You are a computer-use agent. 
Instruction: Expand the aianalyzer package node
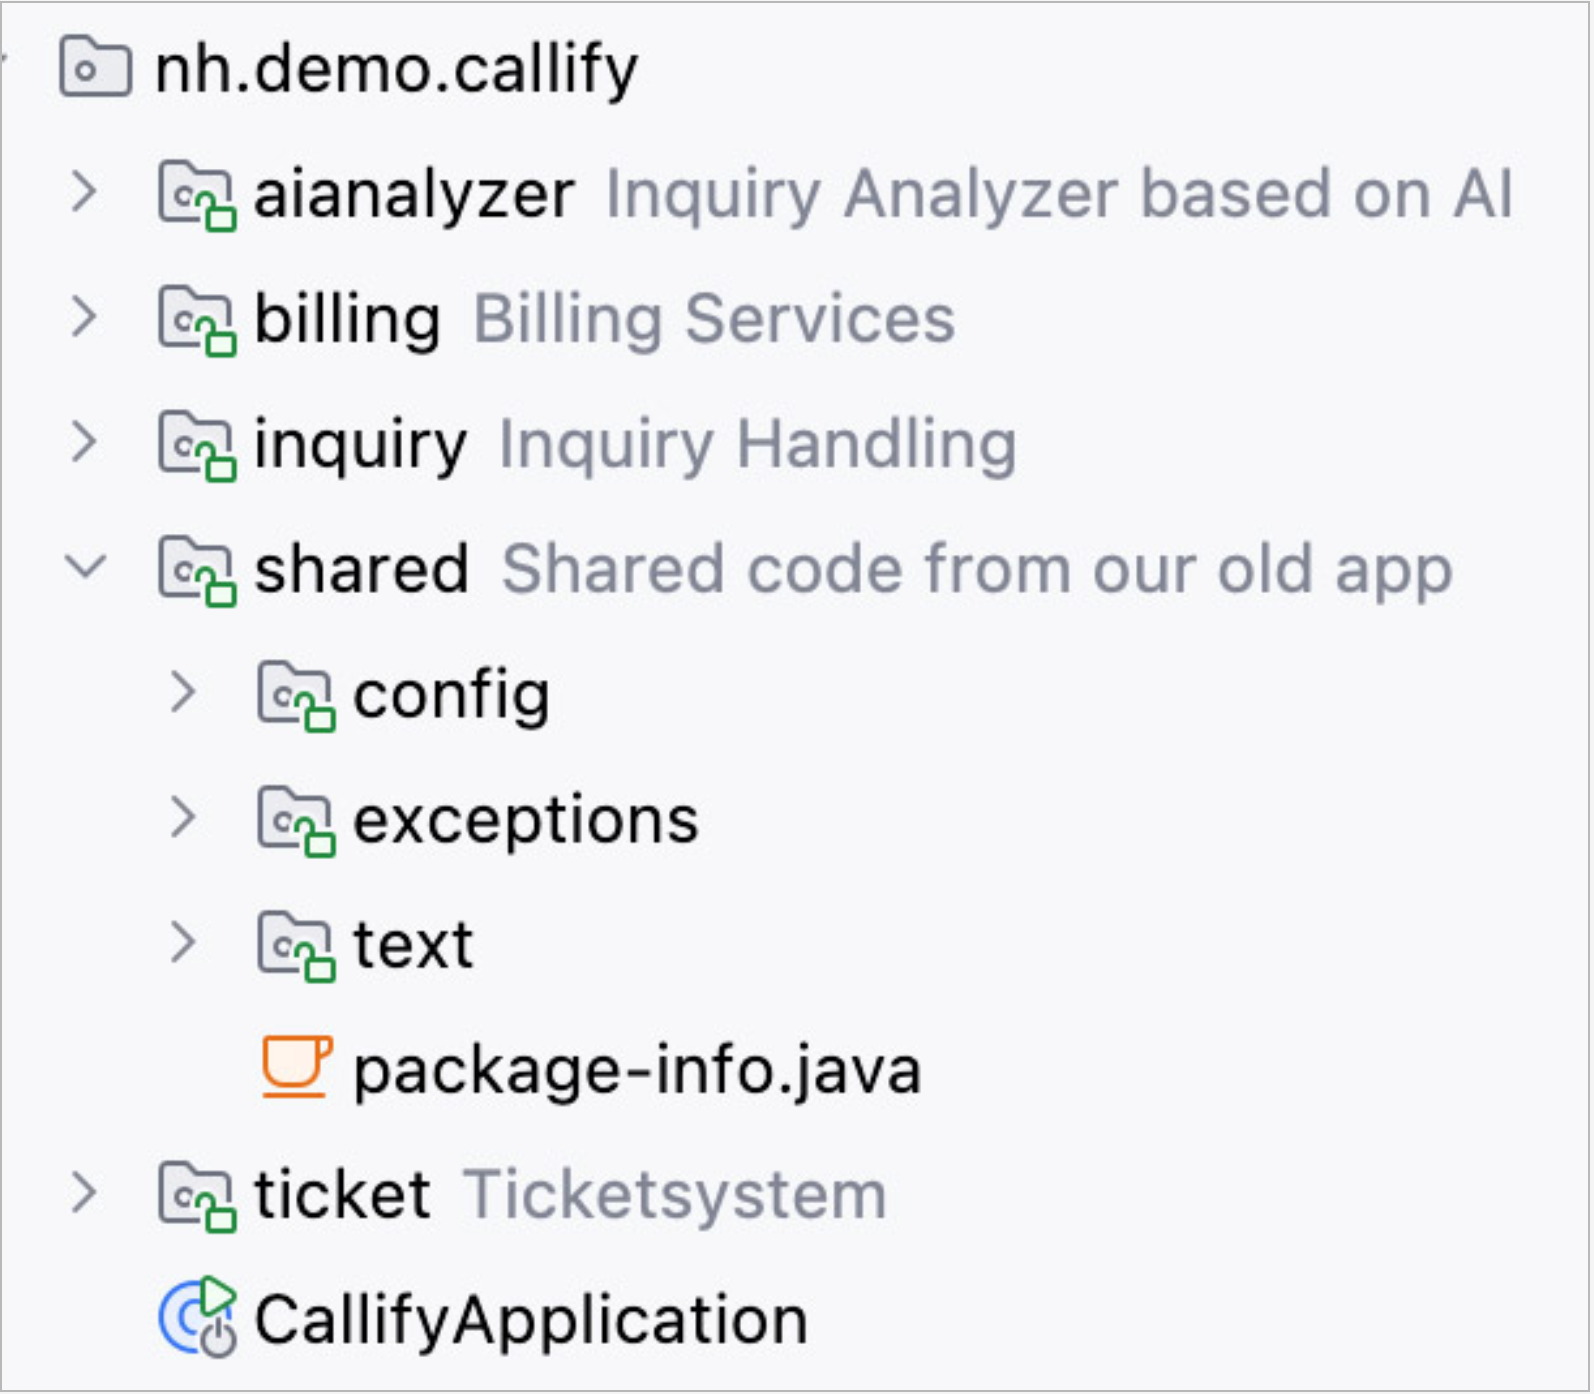click(85, 193)
